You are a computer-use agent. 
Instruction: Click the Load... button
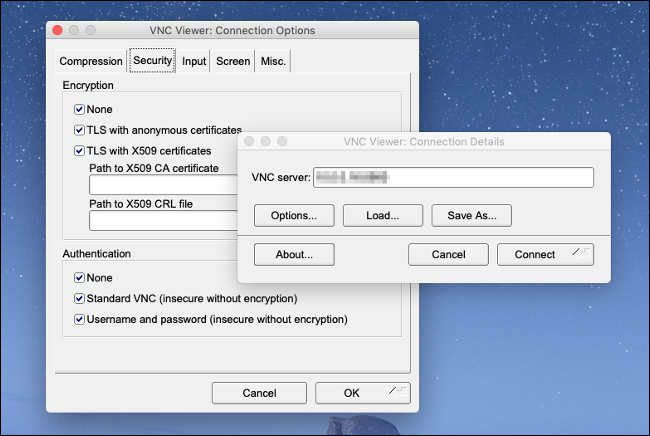[383, 216]
